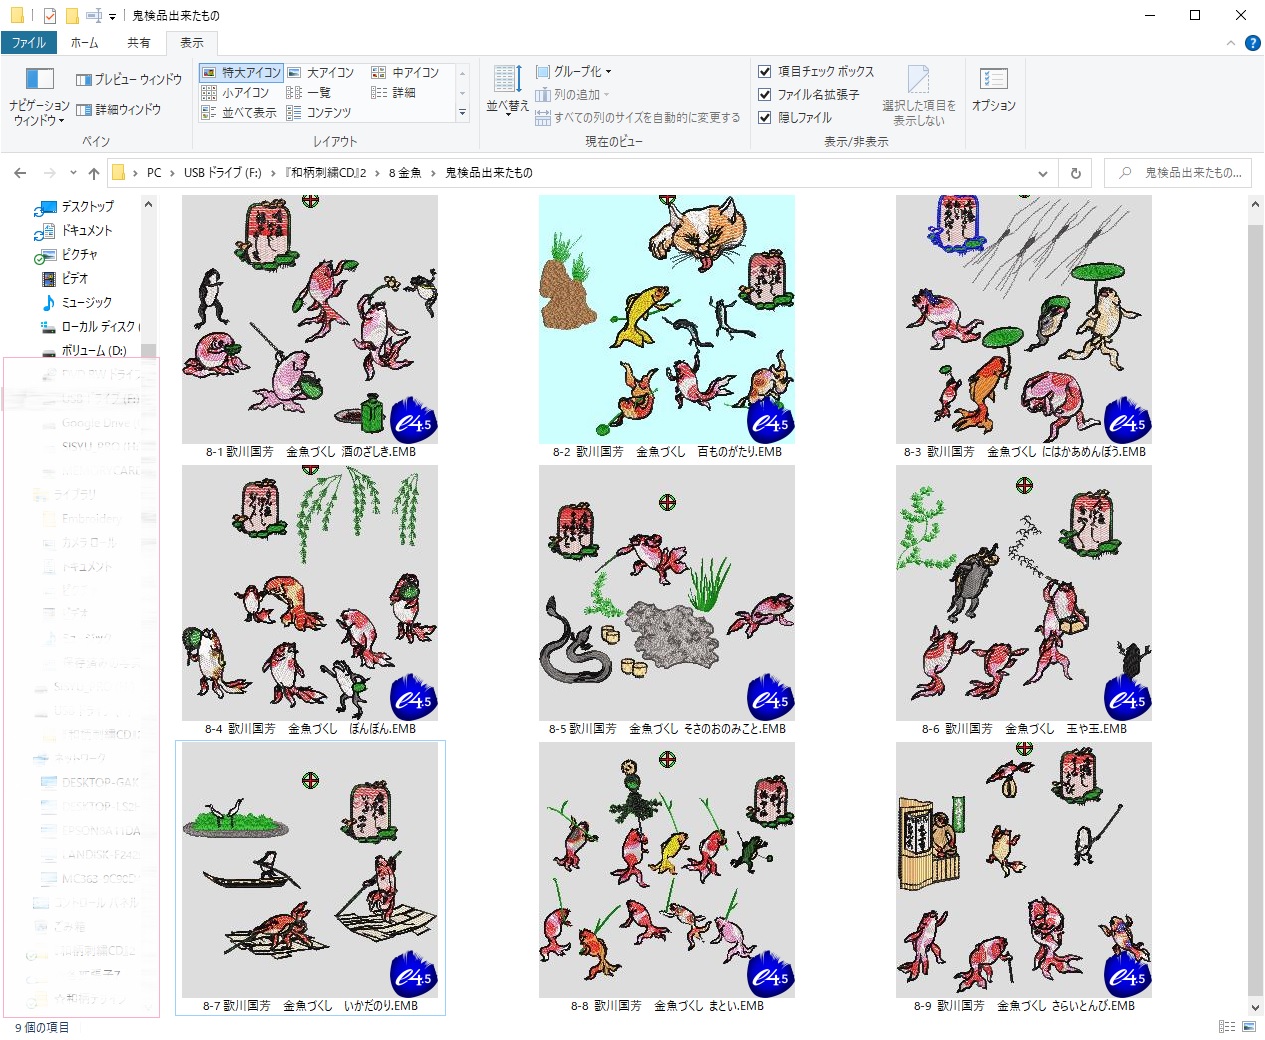
Task: Switch to details view via status bar icon
Action: 1226,1027
